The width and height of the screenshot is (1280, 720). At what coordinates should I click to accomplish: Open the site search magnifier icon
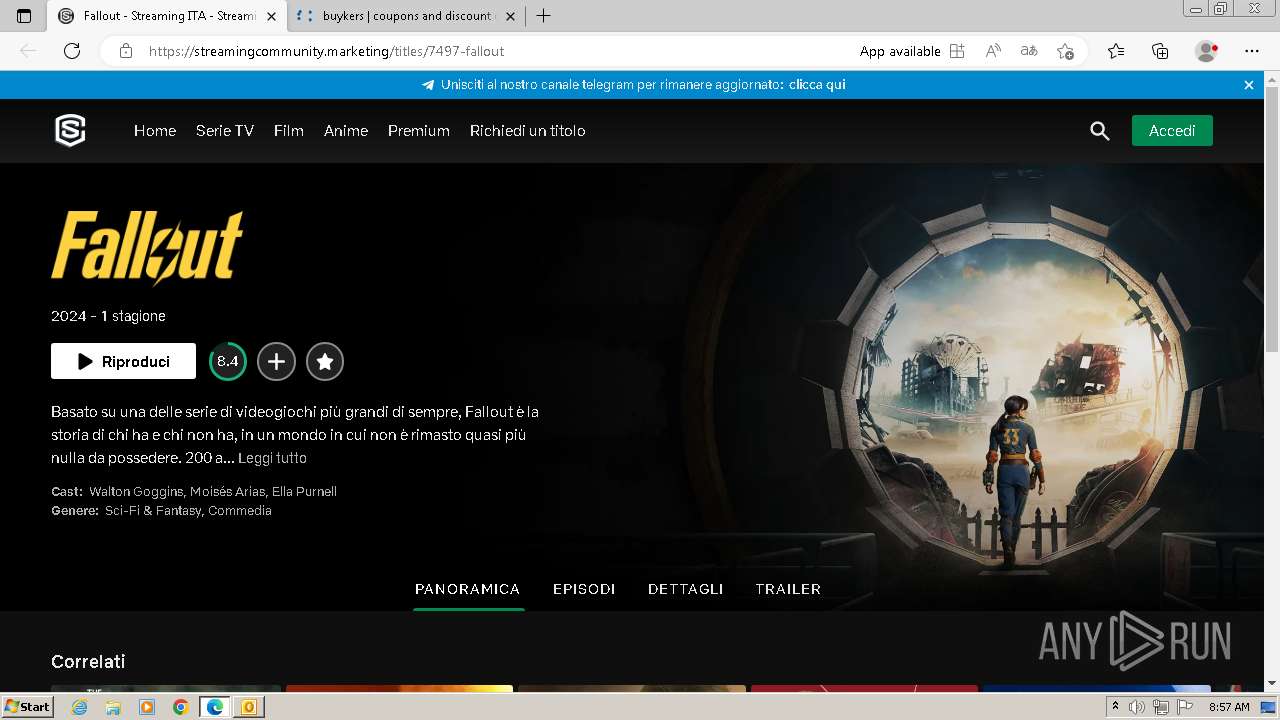coord(1100,131)
